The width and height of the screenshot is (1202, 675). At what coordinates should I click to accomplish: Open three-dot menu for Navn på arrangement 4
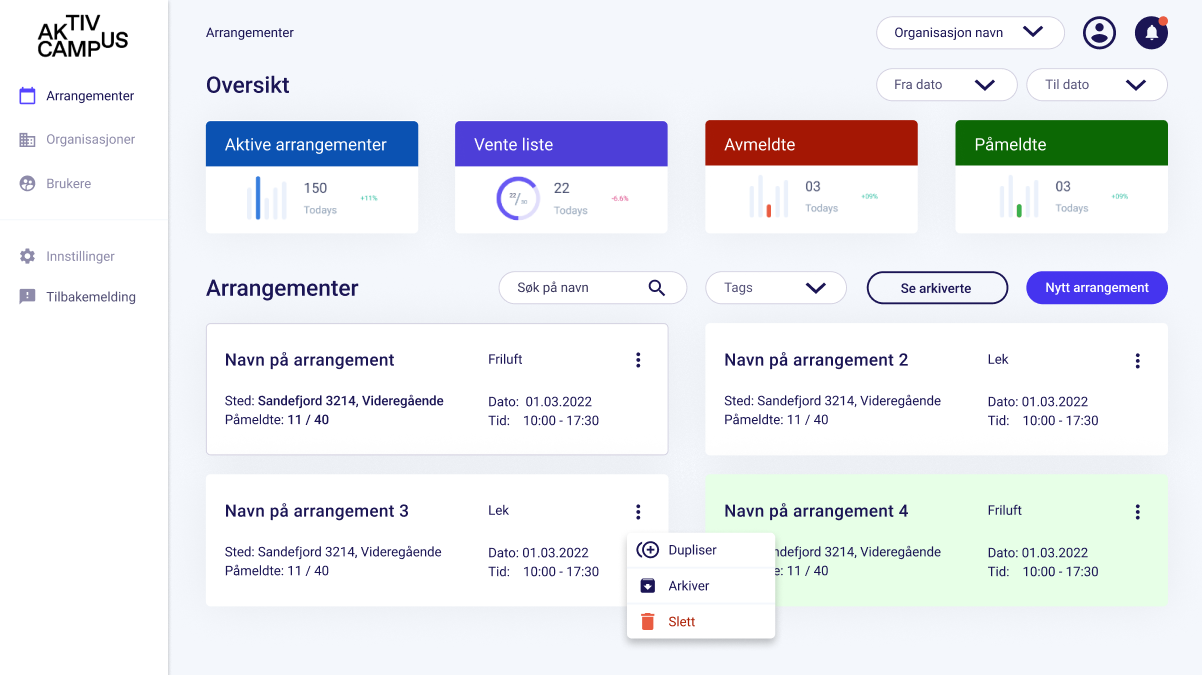1137,512
